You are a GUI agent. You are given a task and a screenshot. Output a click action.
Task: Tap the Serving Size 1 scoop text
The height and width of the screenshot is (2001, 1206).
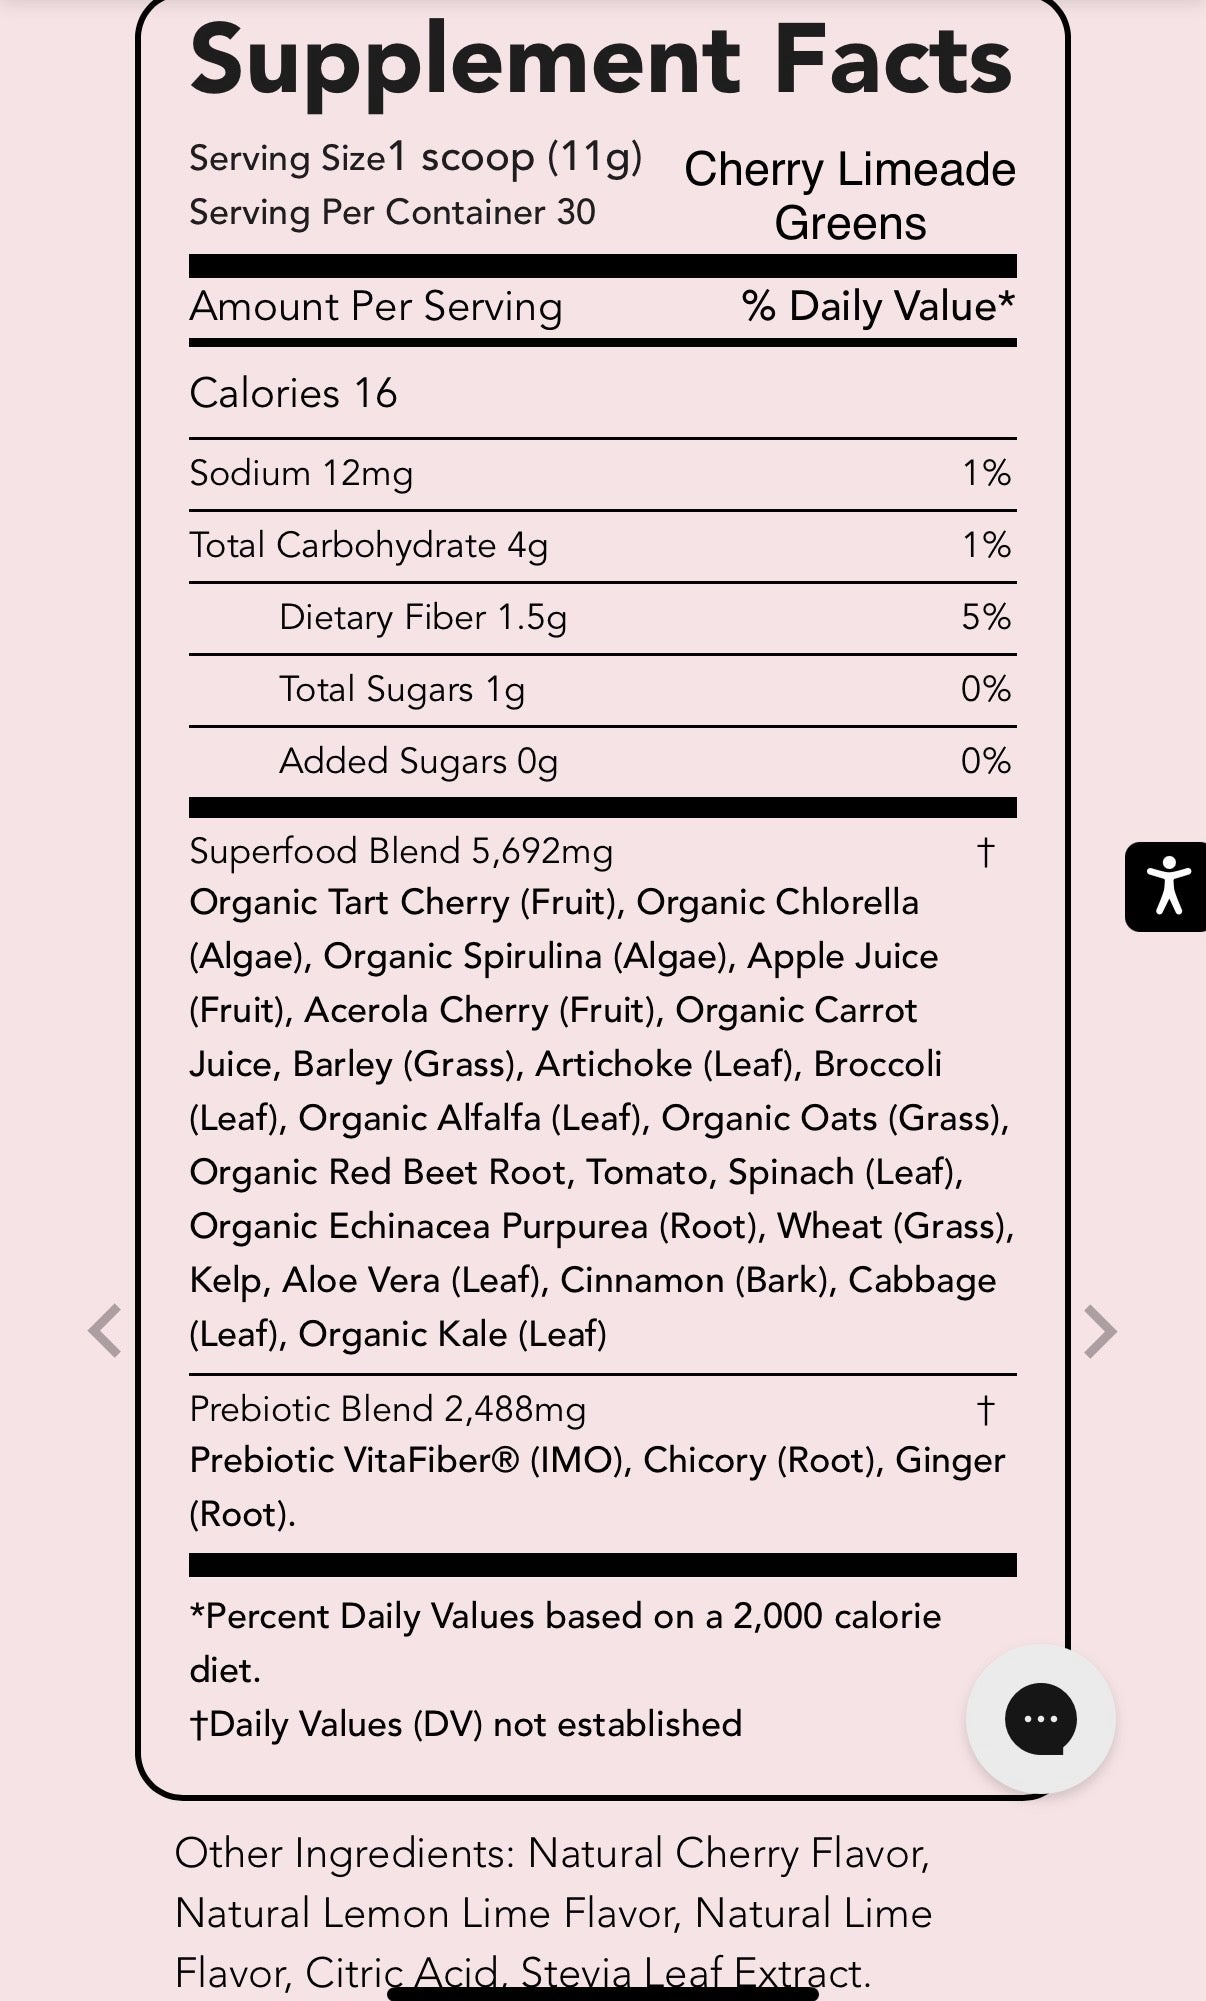(416, 158)
